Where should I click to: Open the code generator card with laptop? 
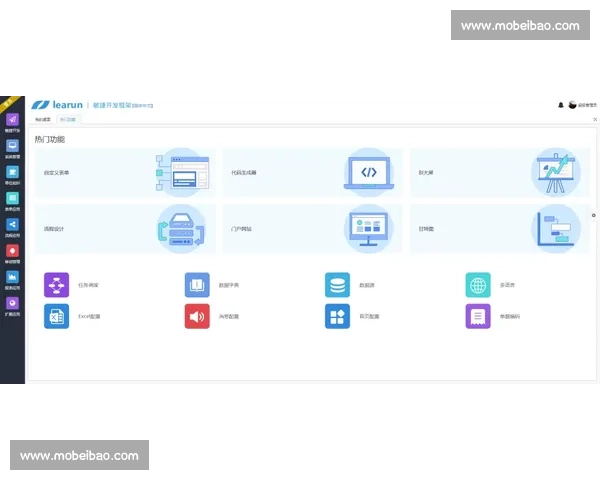click(313, 172)
